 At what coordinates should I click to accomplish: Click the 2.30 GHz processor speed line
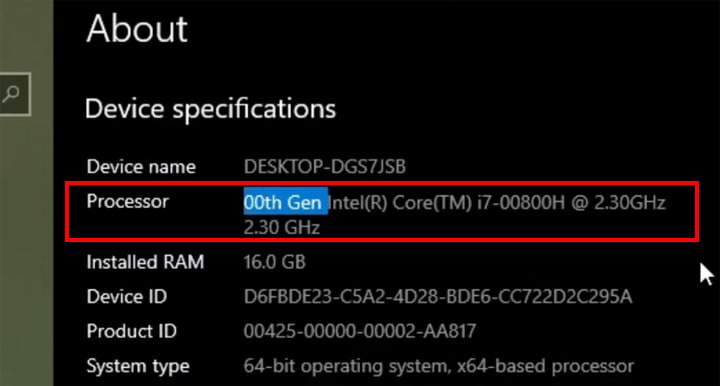281,227
